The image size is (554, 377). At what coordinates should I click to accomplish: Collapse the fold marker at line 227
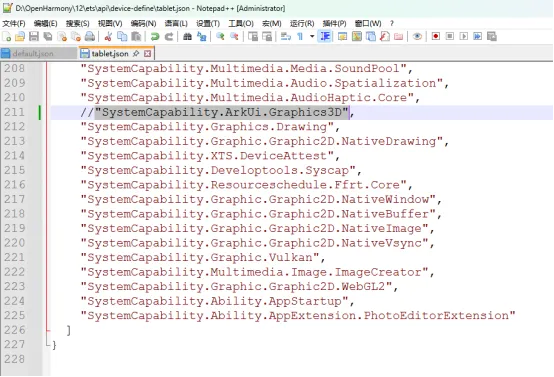tap(47, 345)
